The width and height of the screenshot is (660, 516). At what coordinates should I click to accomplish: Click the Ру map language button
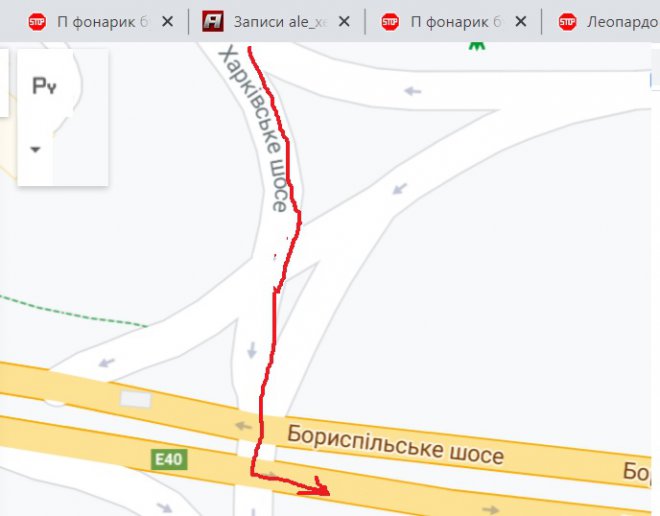(44, 86)
